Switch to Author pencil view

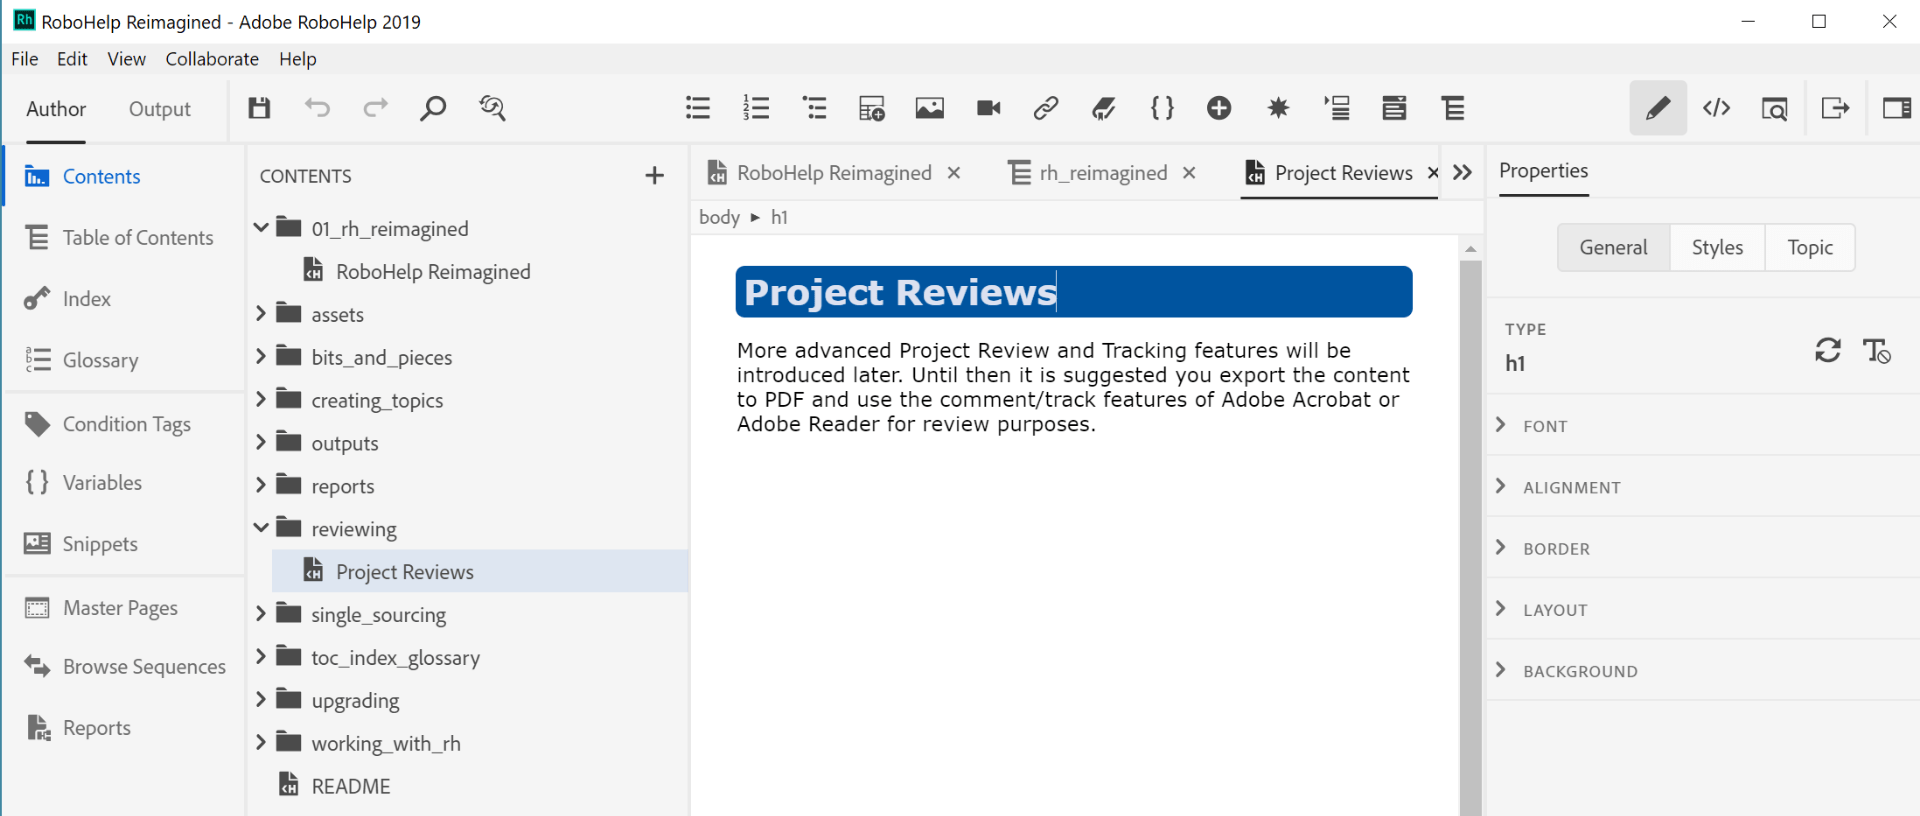pyautogui.click(x=1658, y=108)
